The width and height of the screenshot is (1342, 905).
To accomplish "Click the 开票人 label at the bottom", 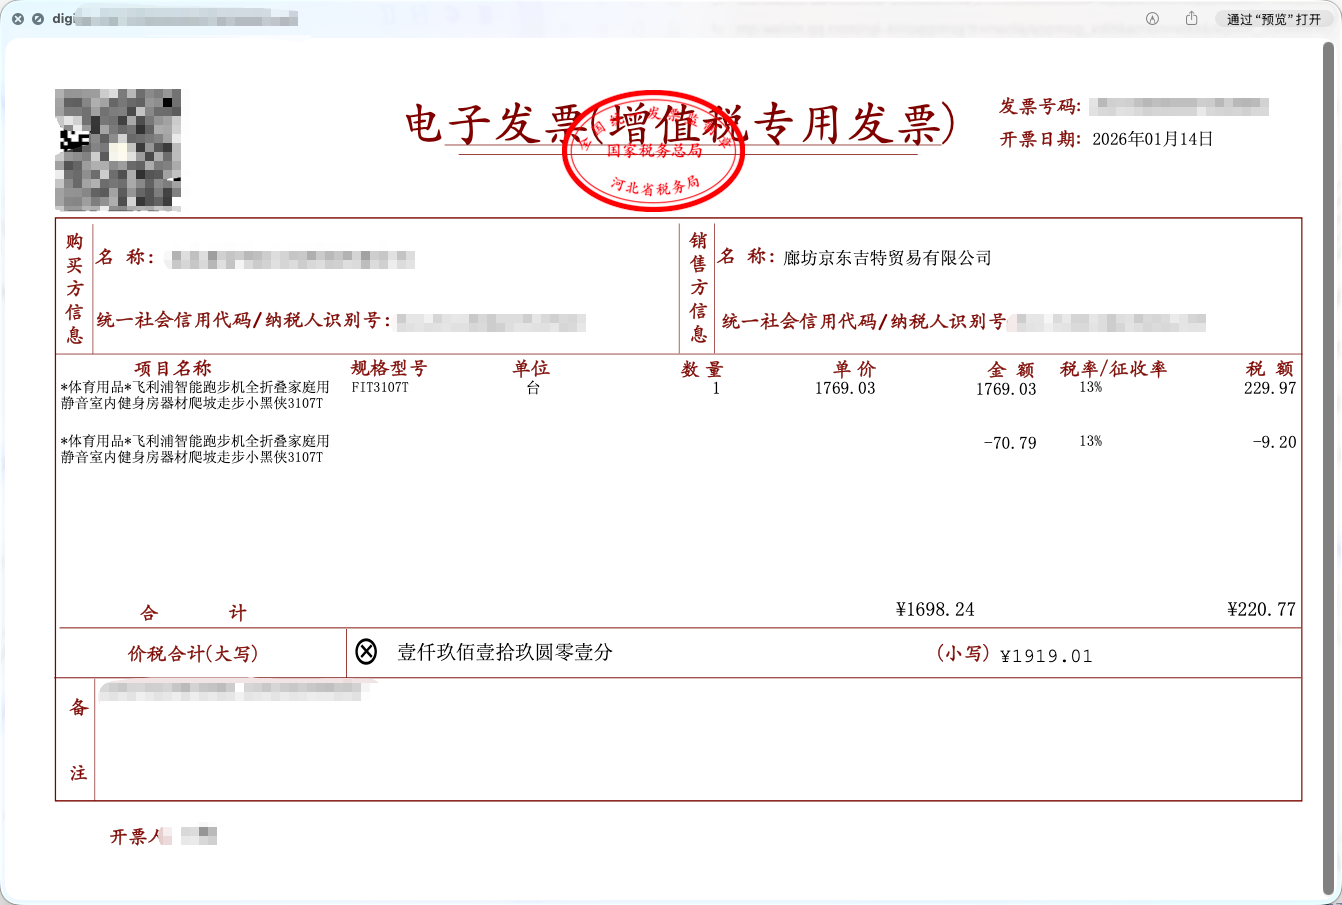I will pyautogui.click(x=138, y=837).
